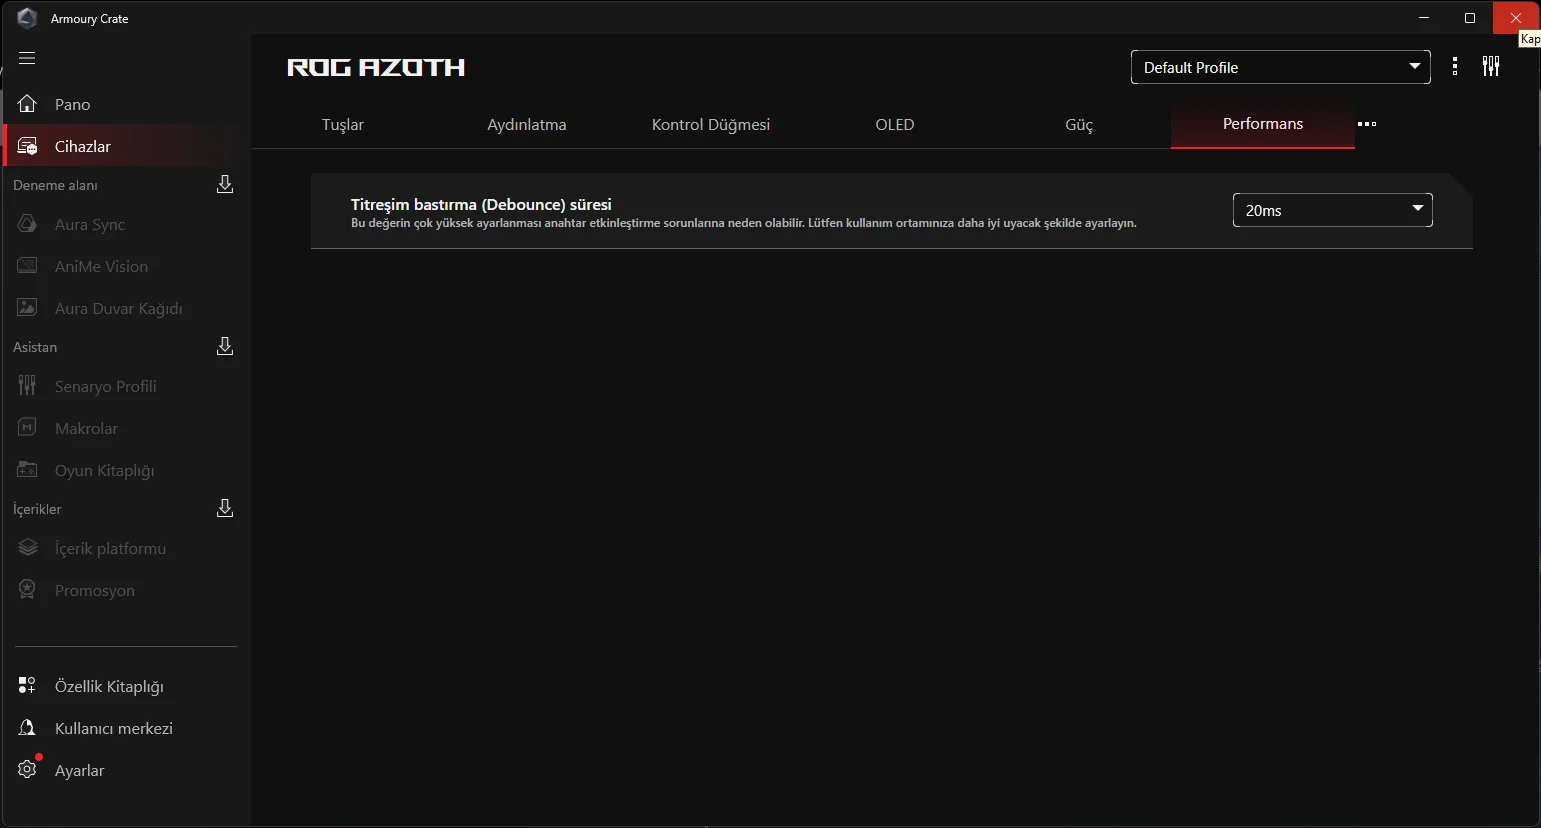Open the Kontrol Düğmesi tab
Screen dimensions: 1541x828
711,124
